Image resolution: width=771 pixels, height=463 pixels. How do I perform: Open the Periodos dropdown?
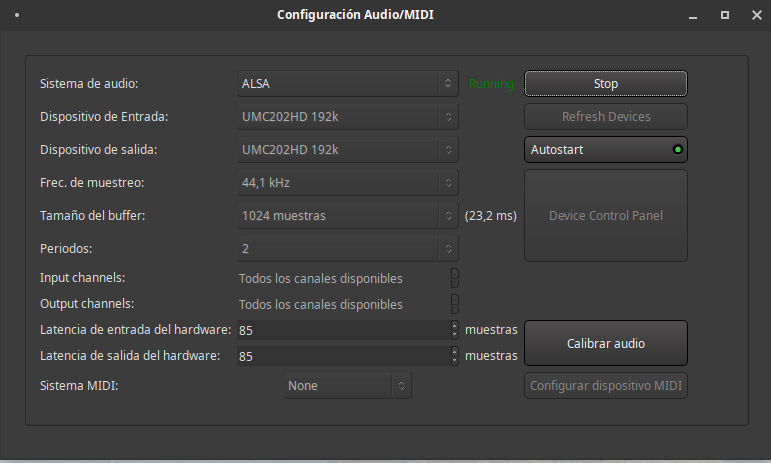coord(347,248)
